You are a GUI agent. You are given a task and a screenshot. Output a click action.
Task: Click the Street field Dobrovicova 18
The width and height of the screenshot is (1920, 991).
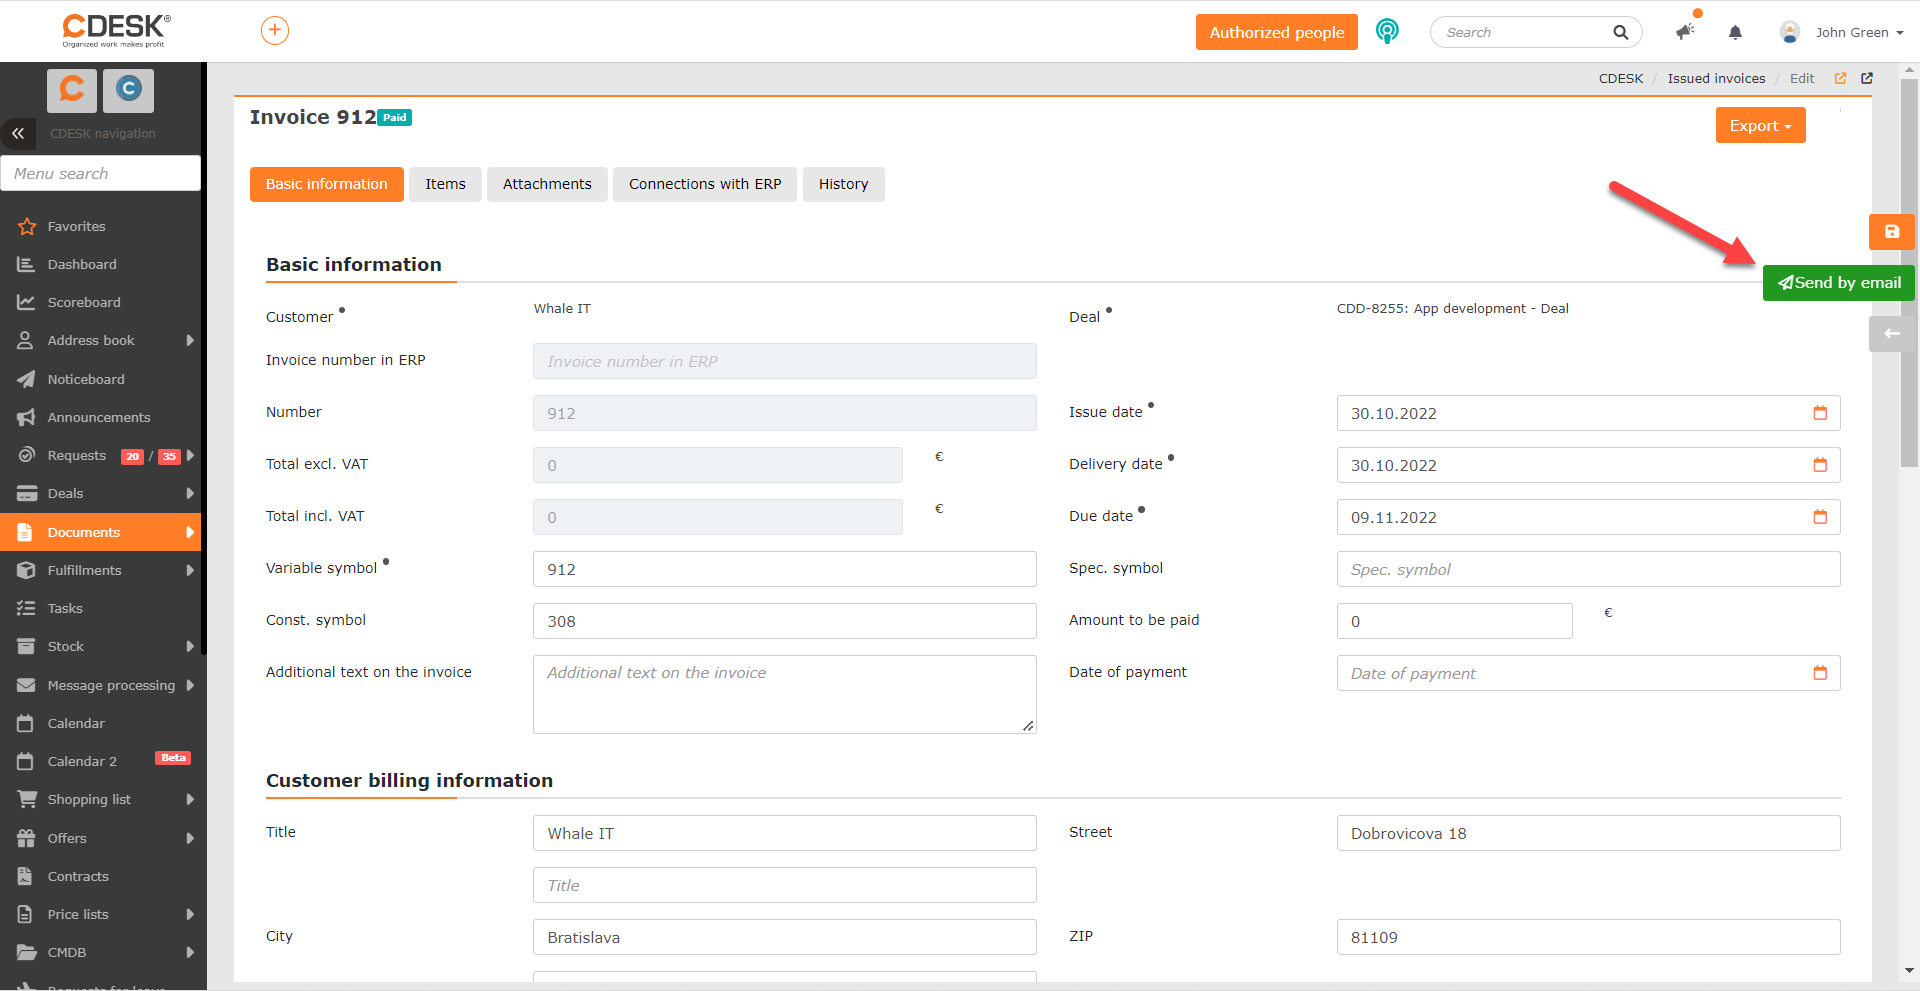click(1589, 833)
